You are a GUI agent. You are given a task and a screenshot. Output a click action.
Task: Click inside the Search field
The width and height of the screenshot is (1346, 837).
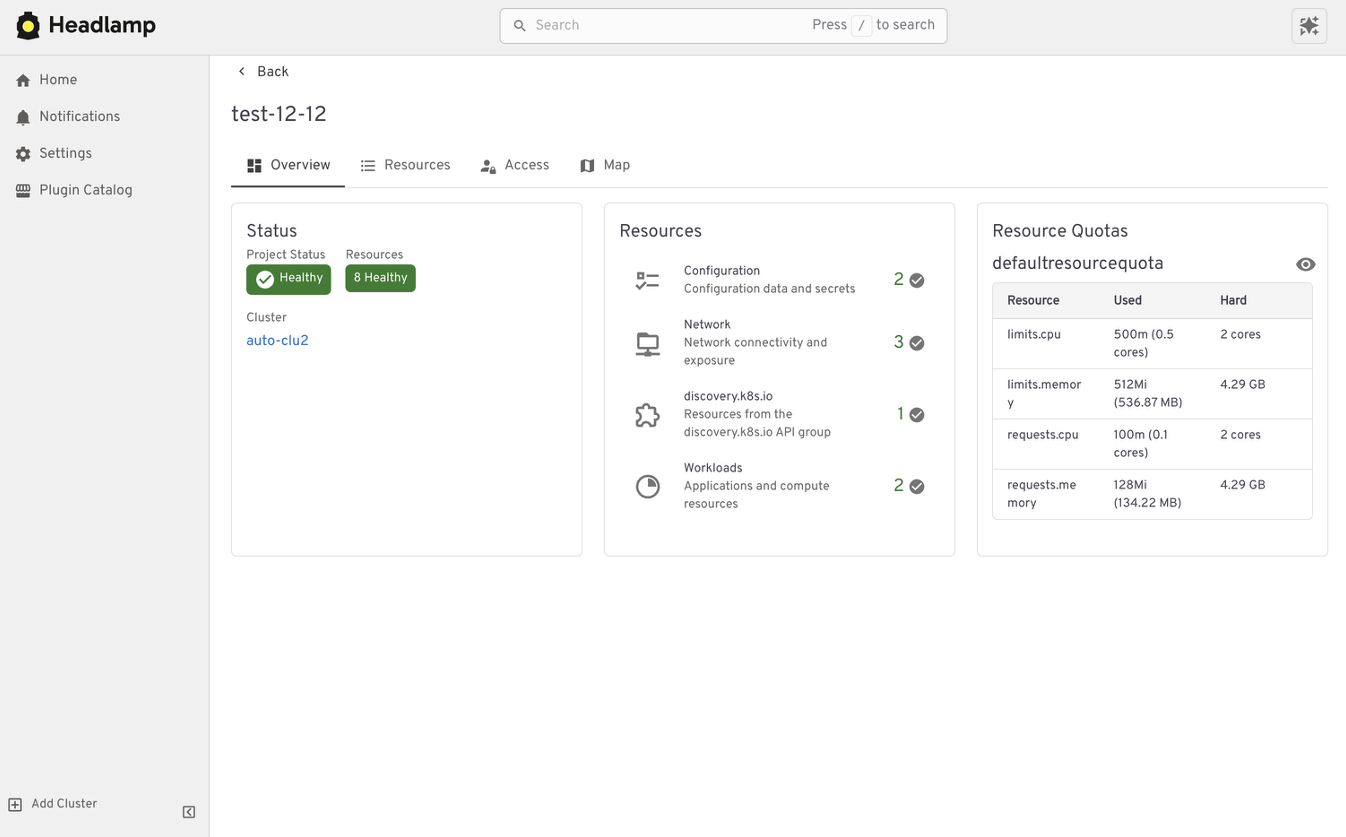click(x=650, y=25)
